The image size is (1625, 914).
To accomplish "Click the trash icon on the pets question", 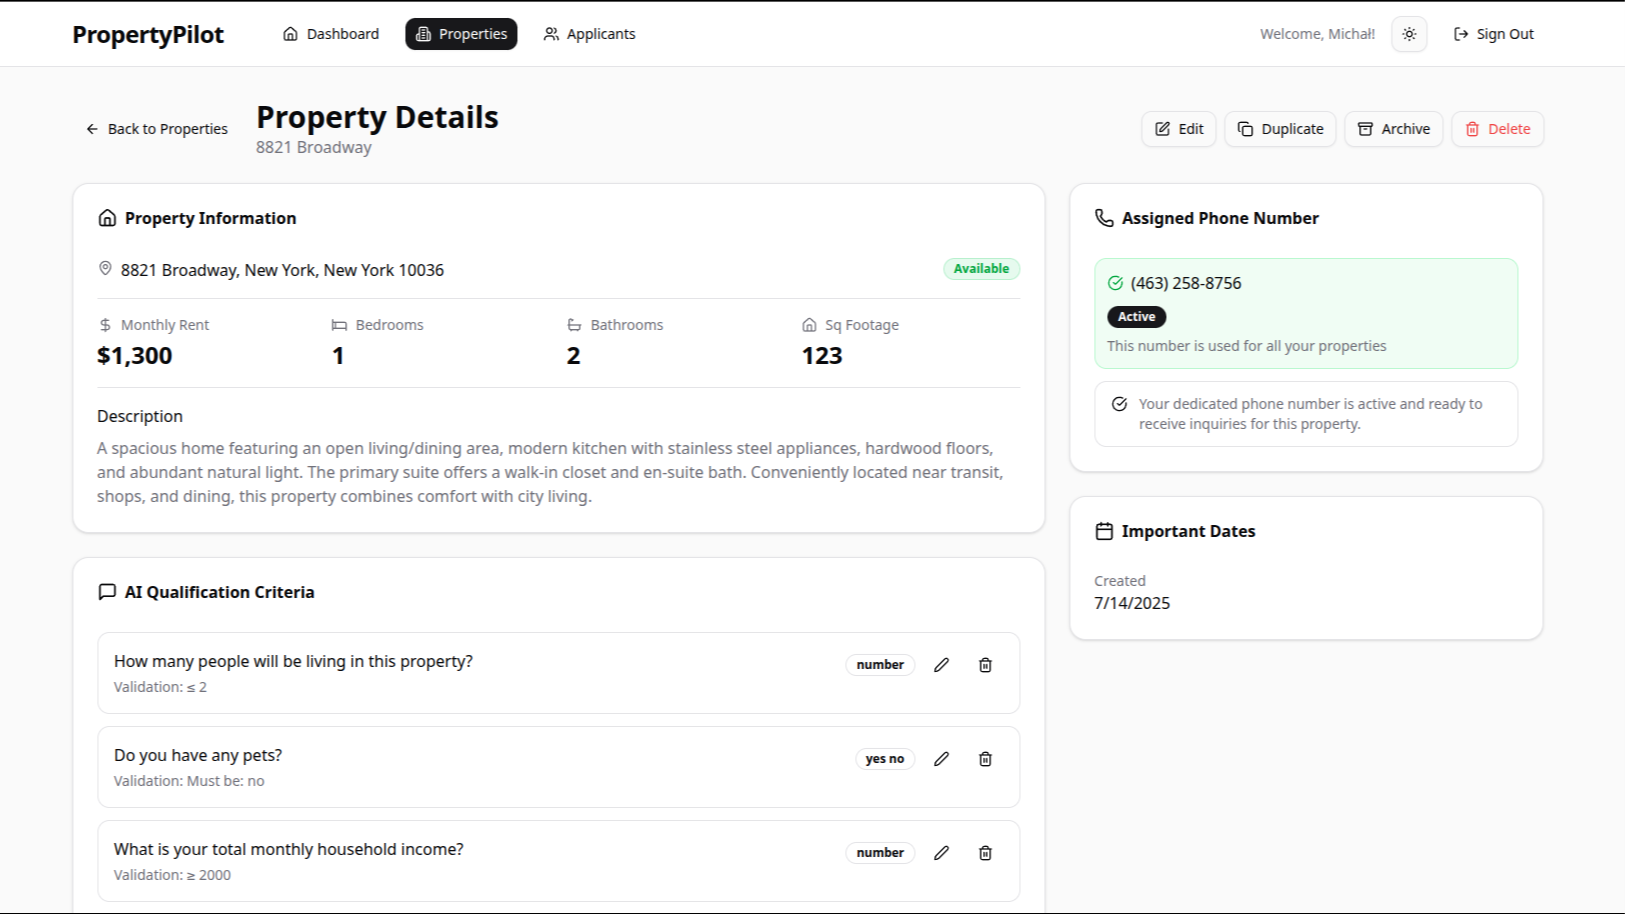I will [x=985, y=759].
